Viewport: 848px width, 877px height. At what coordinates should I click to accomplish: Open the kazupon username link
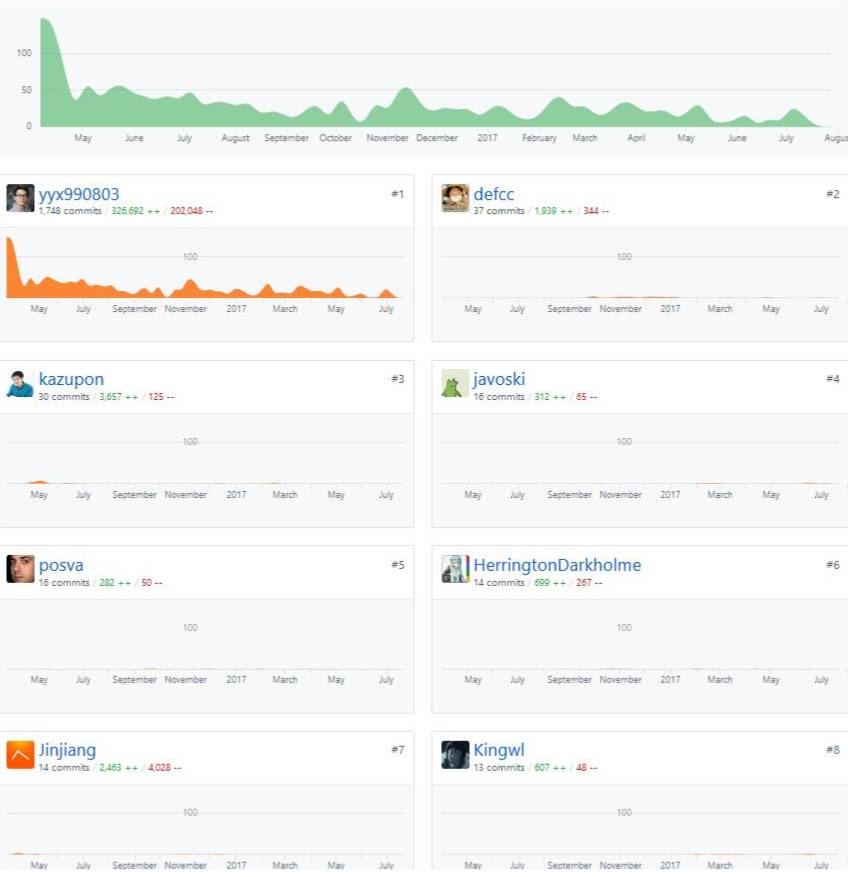point(71,379)
